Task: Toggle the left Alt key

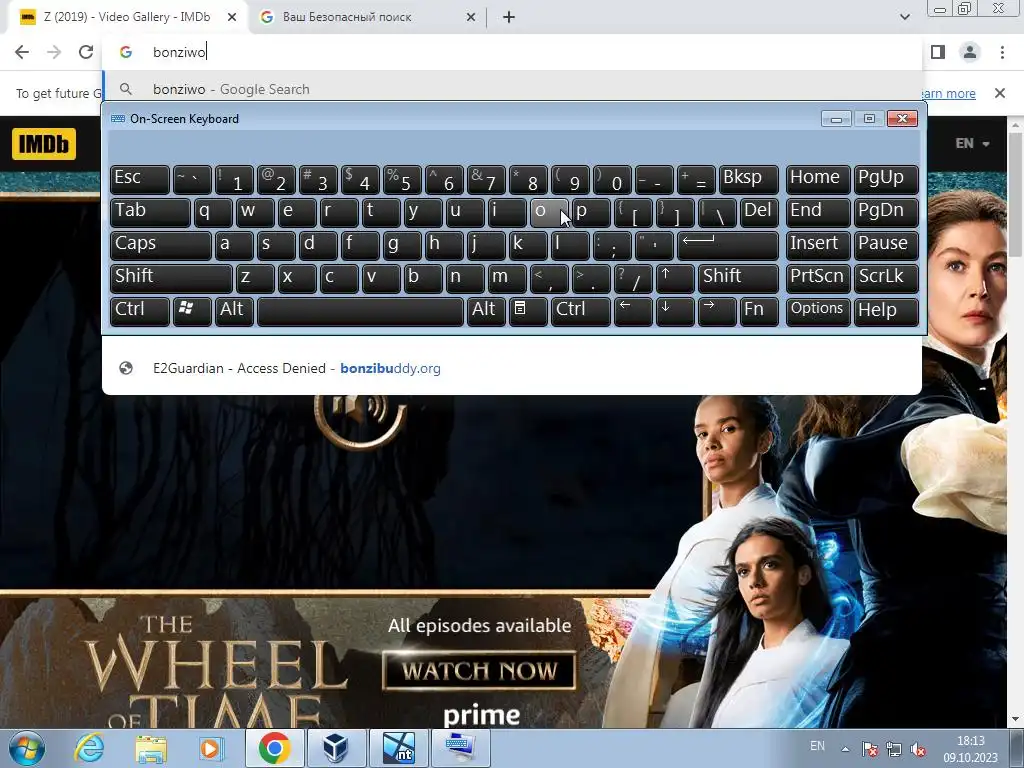Action: click(x=234, y=311)
